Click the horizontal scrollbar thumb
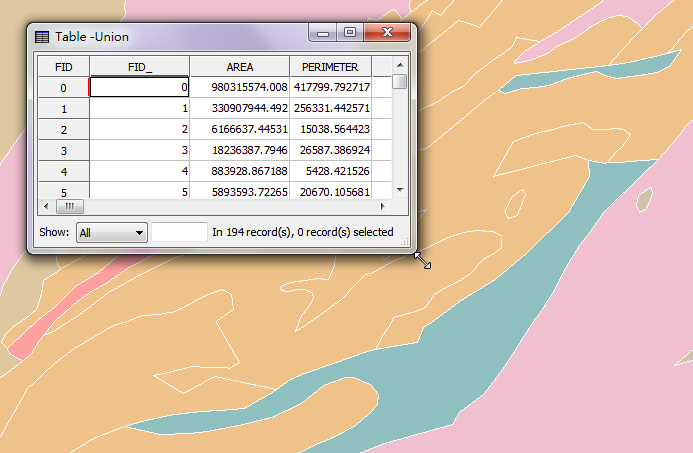693x453 pixels. (70, 206)
